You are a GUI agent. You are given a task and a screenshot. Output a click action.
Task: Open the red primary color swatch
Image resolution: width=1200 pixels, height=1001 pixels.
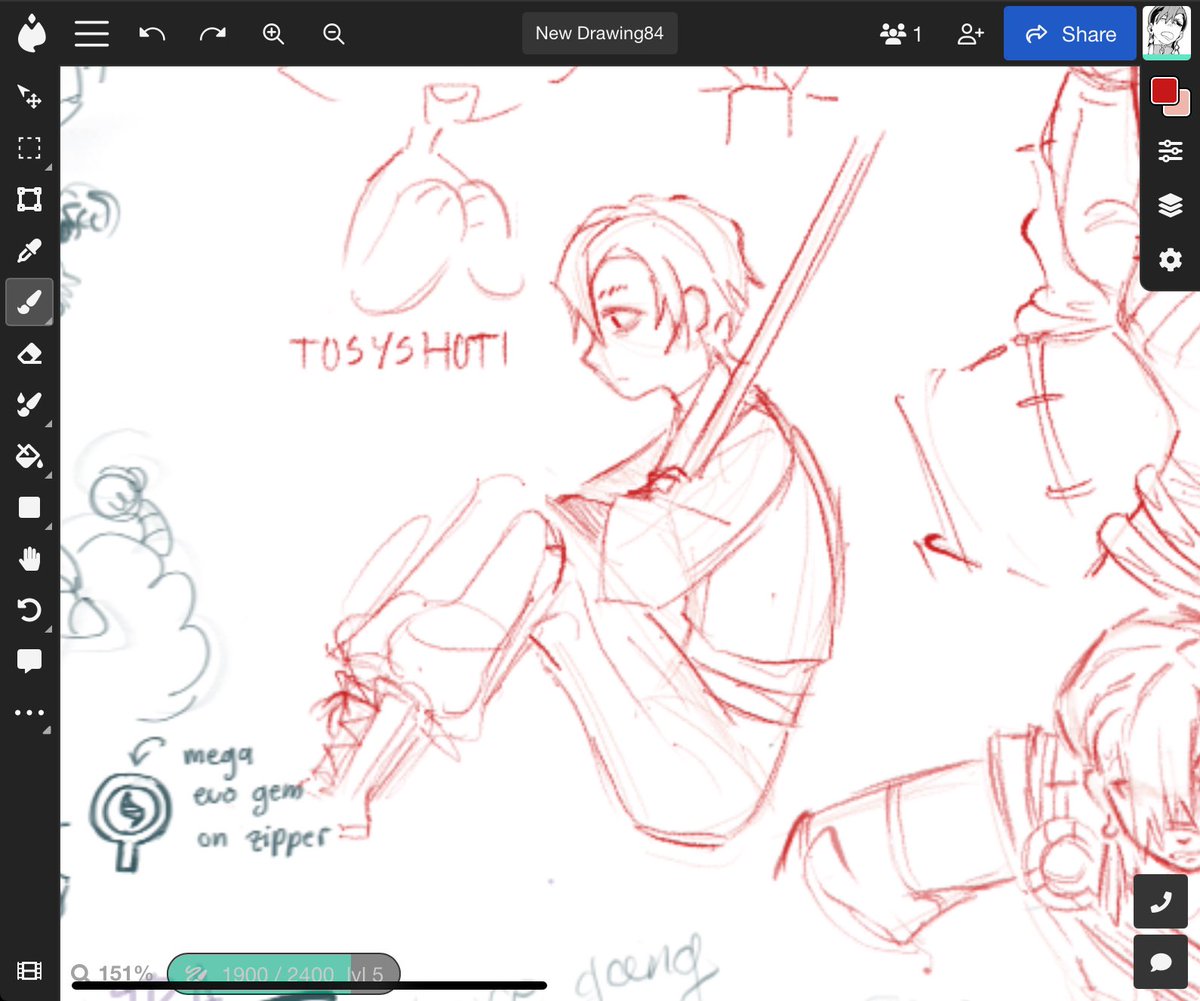1164,91
